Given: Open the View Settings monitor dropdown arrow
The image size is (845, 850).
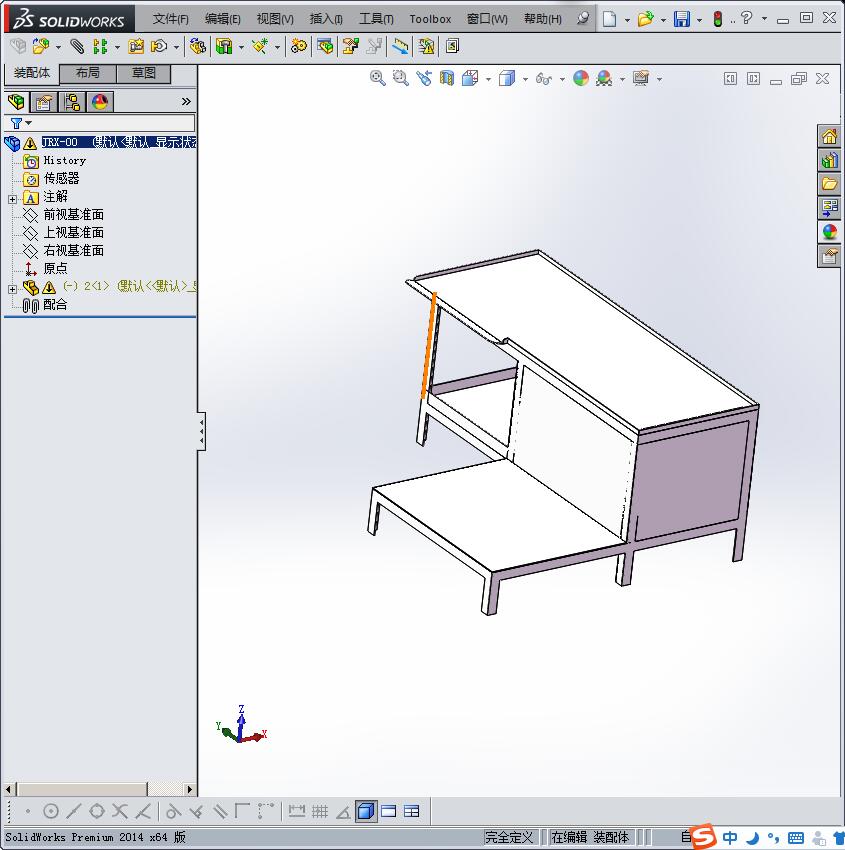Looking at the screenshot, I should [x=659, y=80].
